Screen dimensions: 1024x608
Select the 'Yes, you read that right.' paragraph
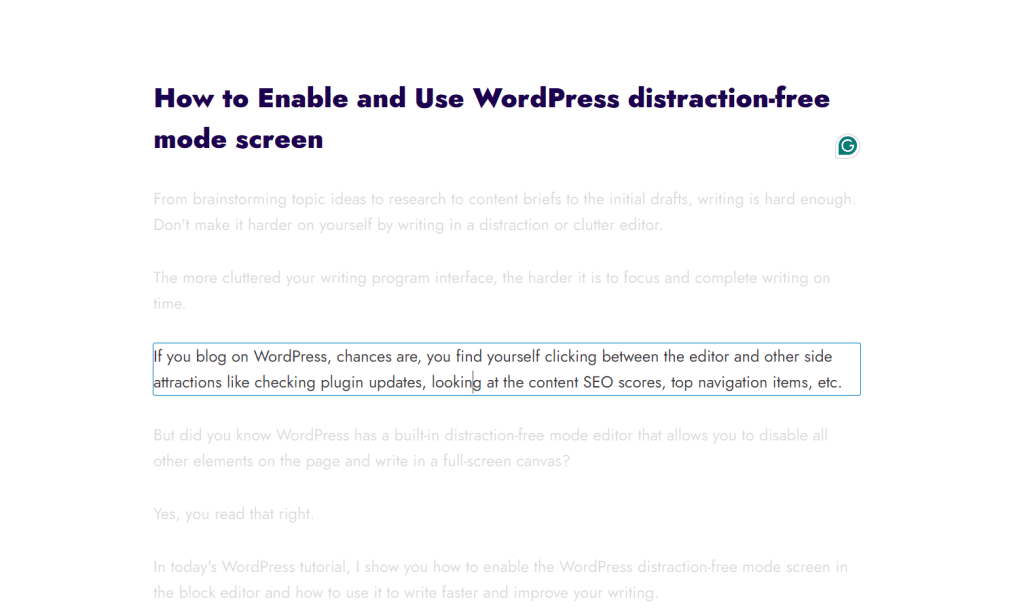tap(234, 514)
